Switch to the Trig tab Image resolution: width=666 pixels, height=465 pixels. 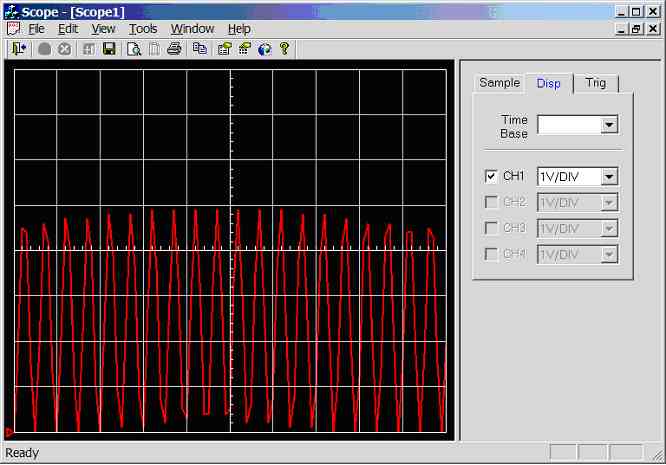click(x=596, y=83)
